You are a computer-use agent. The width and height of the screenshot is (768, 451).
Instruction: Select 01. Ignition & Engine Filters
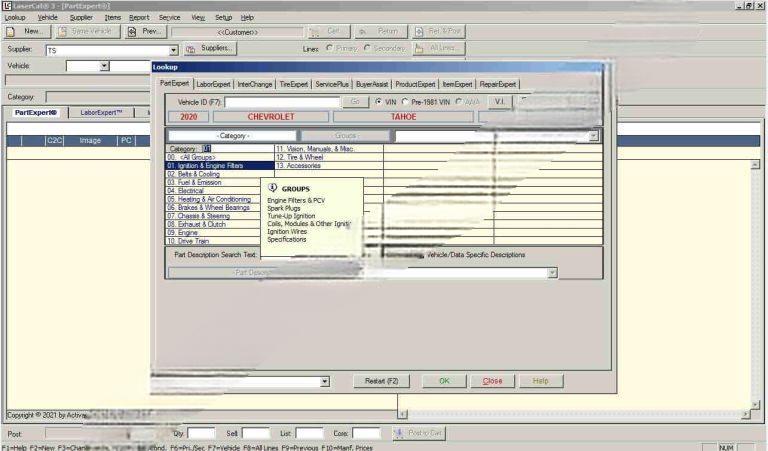tap(220, 166)
